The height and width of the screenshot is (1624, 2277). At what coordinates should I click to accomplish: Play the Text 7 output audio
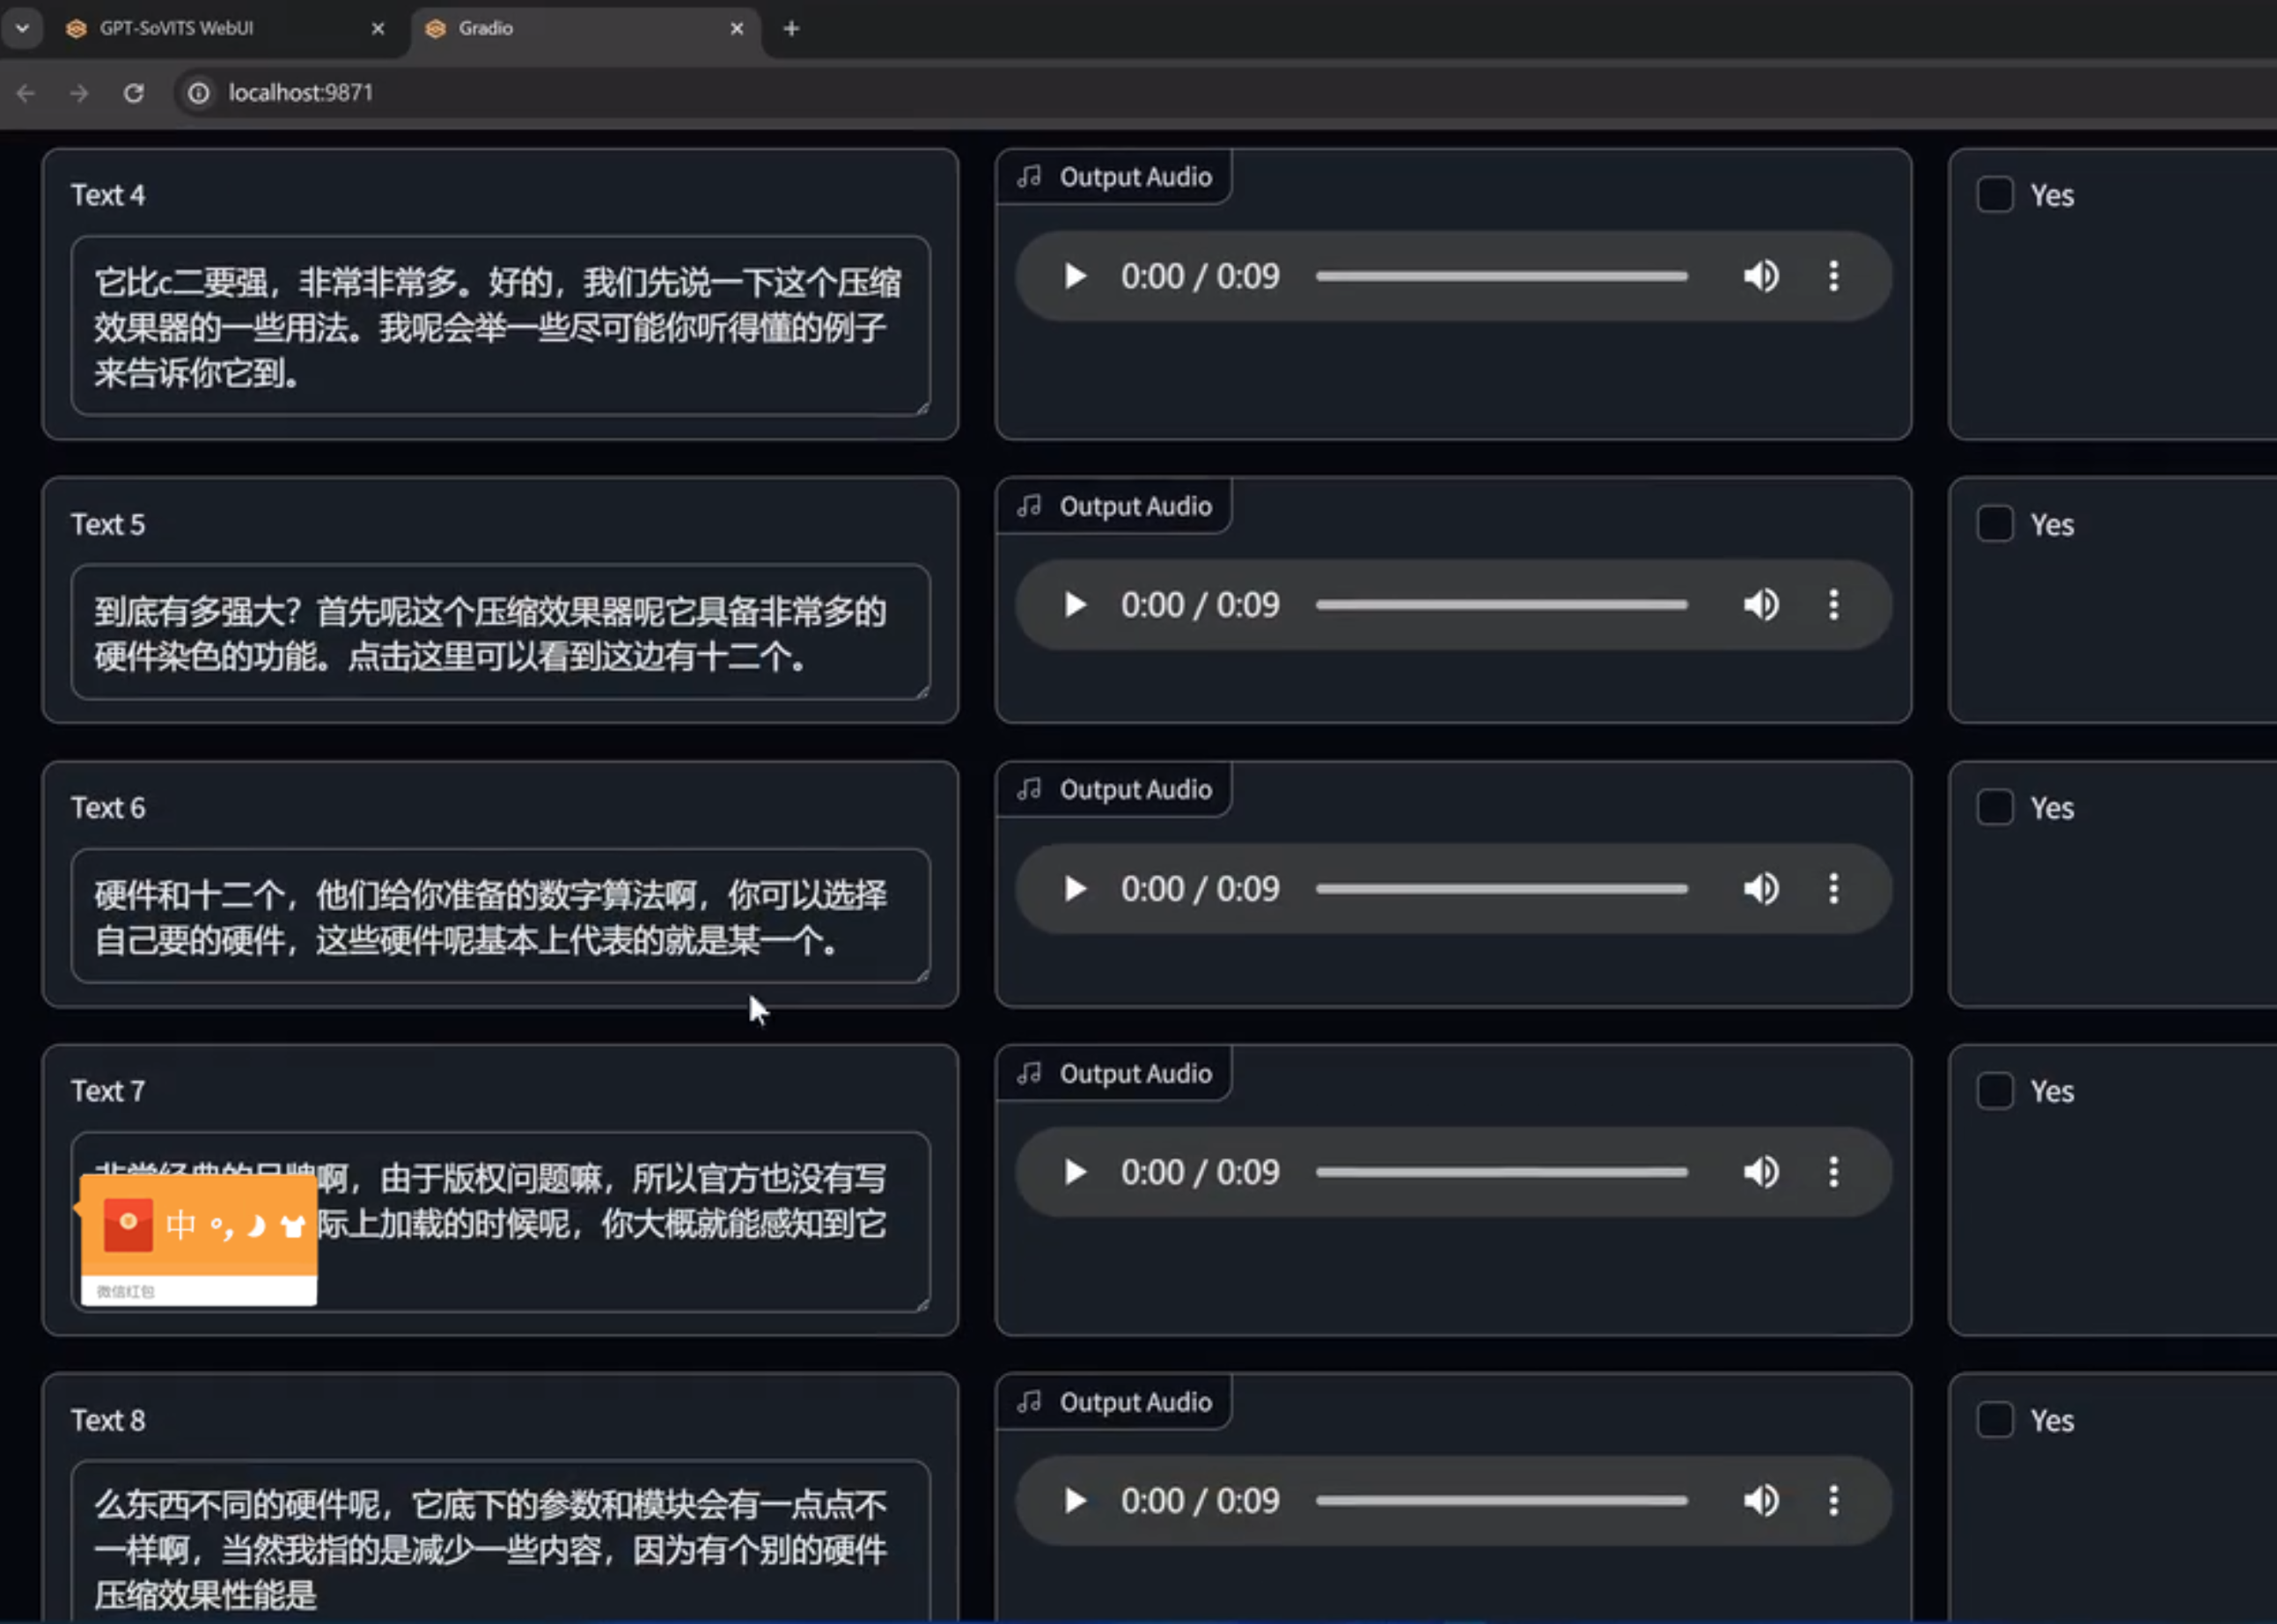click(1075, 1172)
